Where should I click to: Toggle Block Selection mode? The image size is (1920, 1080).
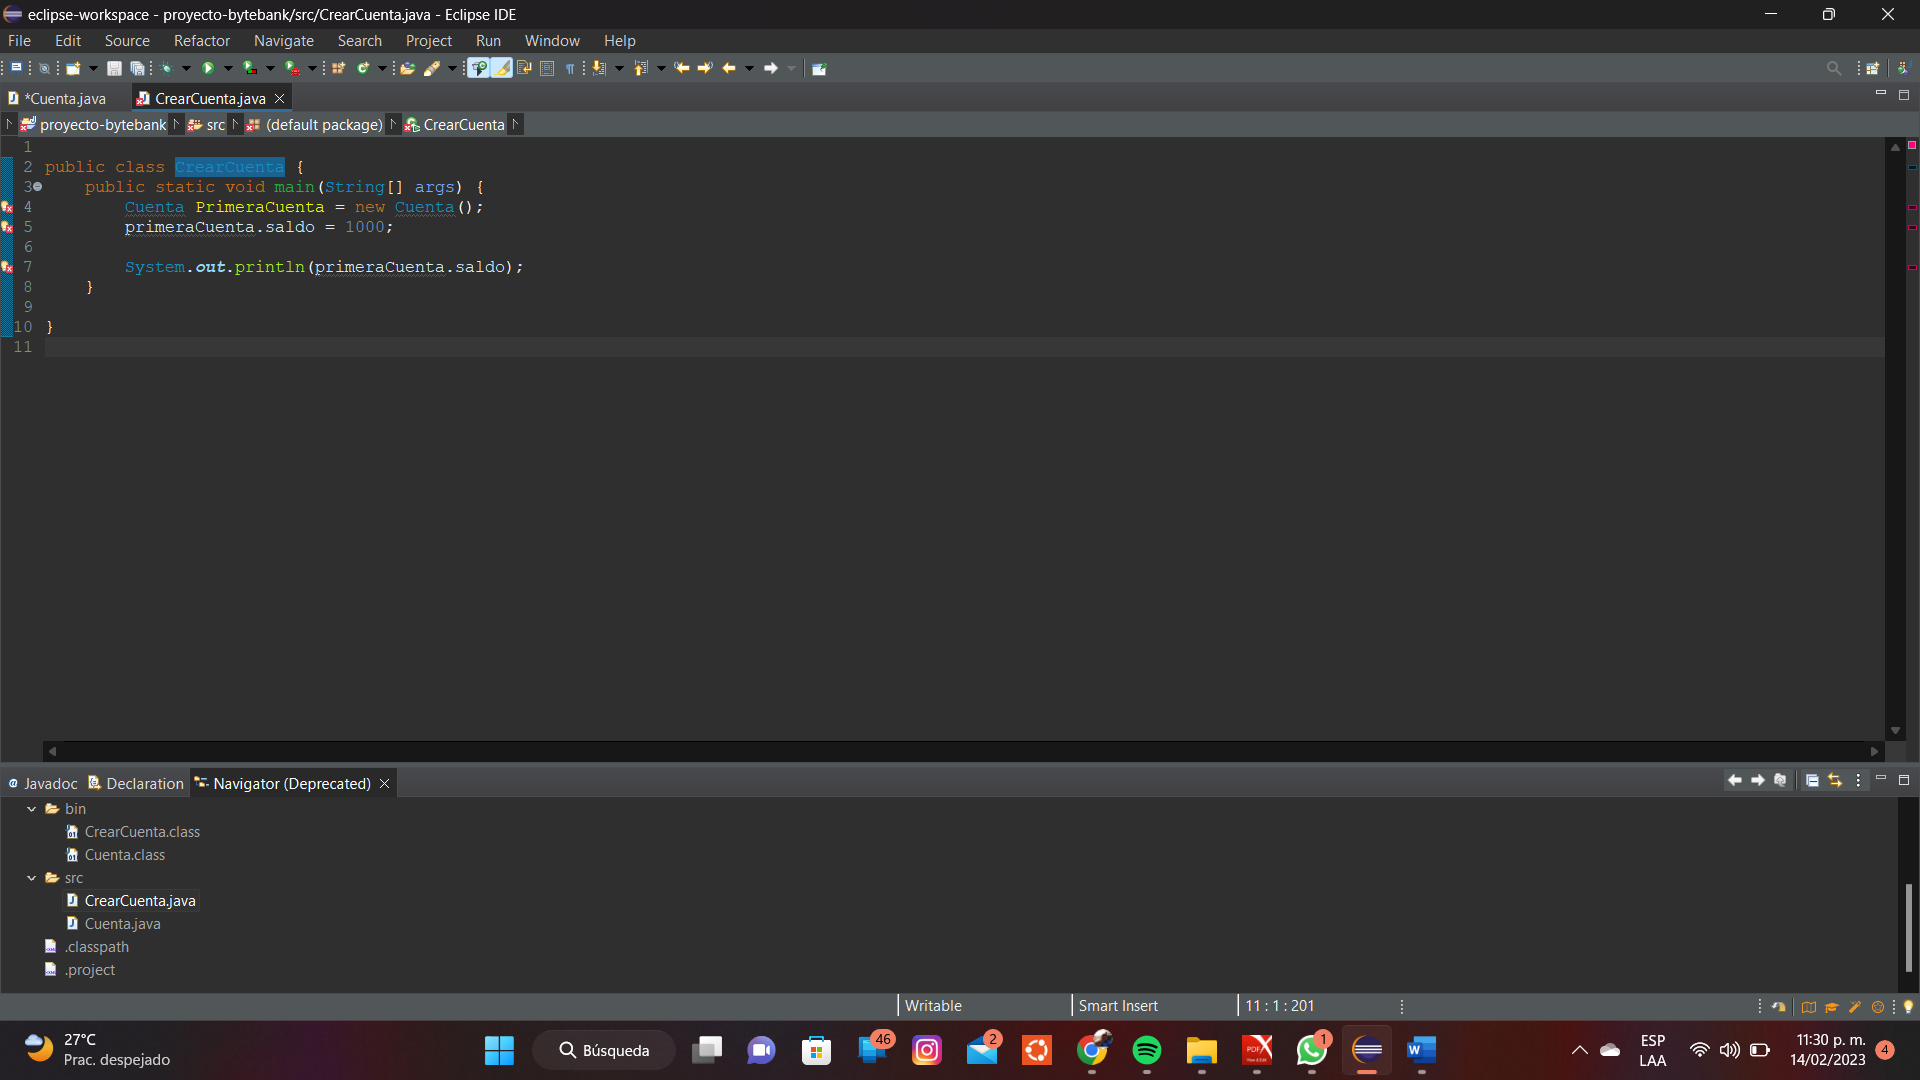pos(547,68)
